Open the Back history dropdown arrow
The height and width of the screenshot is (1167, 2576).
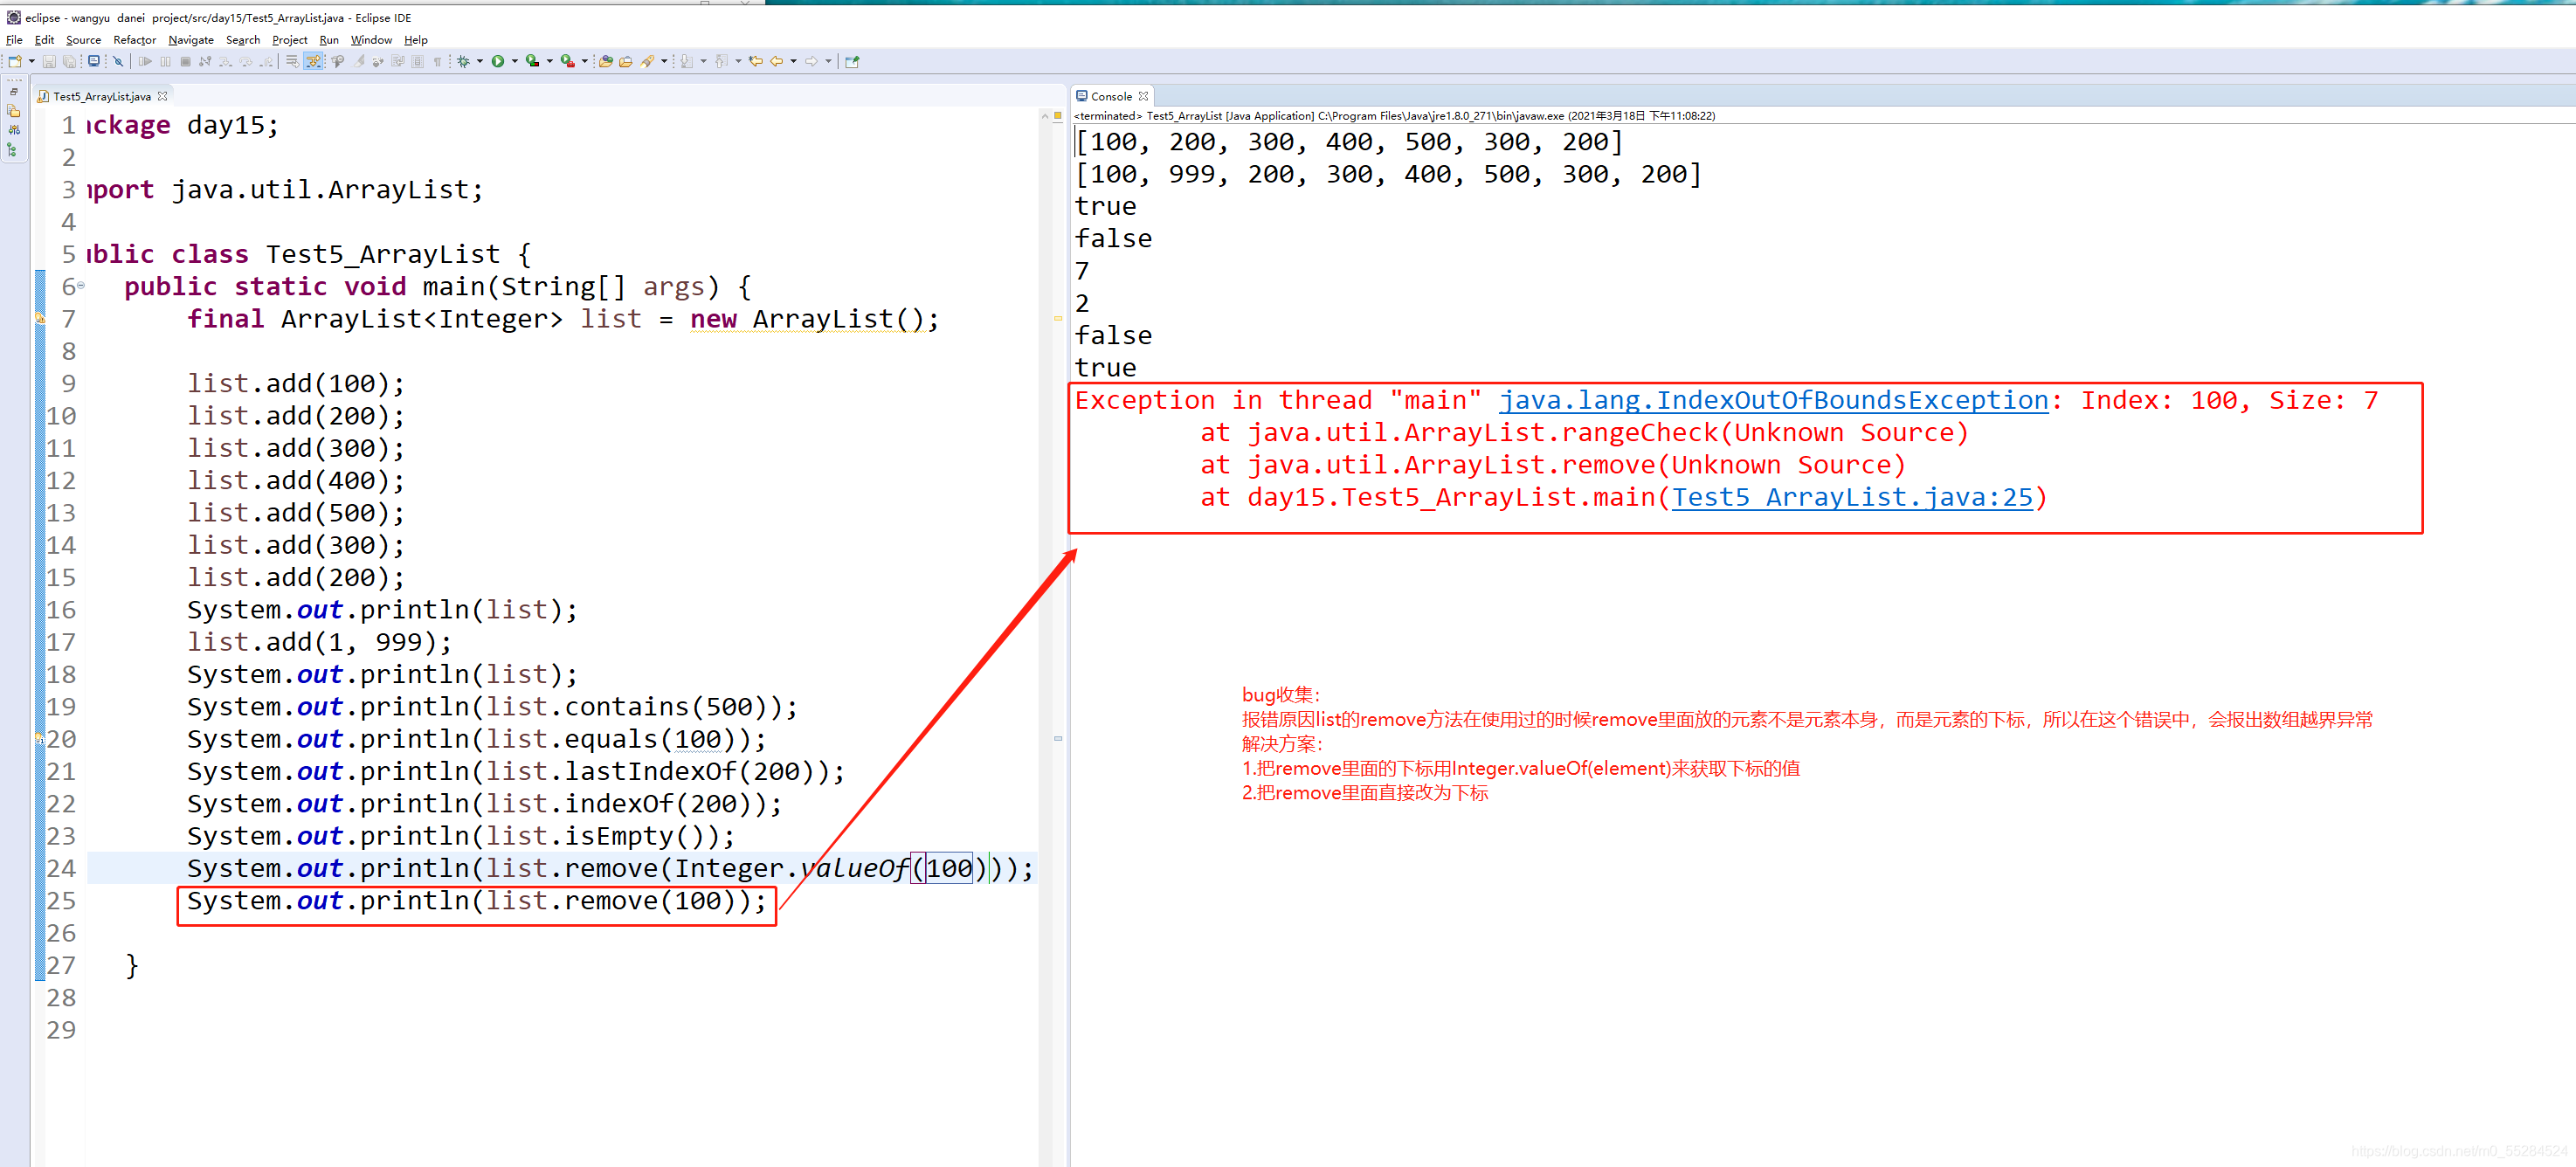click(793, 61)
